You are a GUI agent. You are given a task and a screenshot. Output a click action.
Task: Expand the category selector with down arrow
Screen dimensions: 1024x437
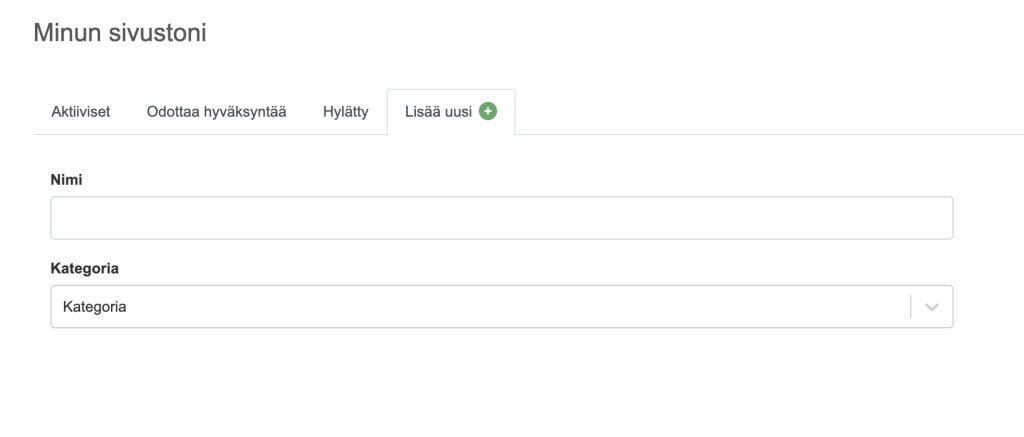point(932,307)
